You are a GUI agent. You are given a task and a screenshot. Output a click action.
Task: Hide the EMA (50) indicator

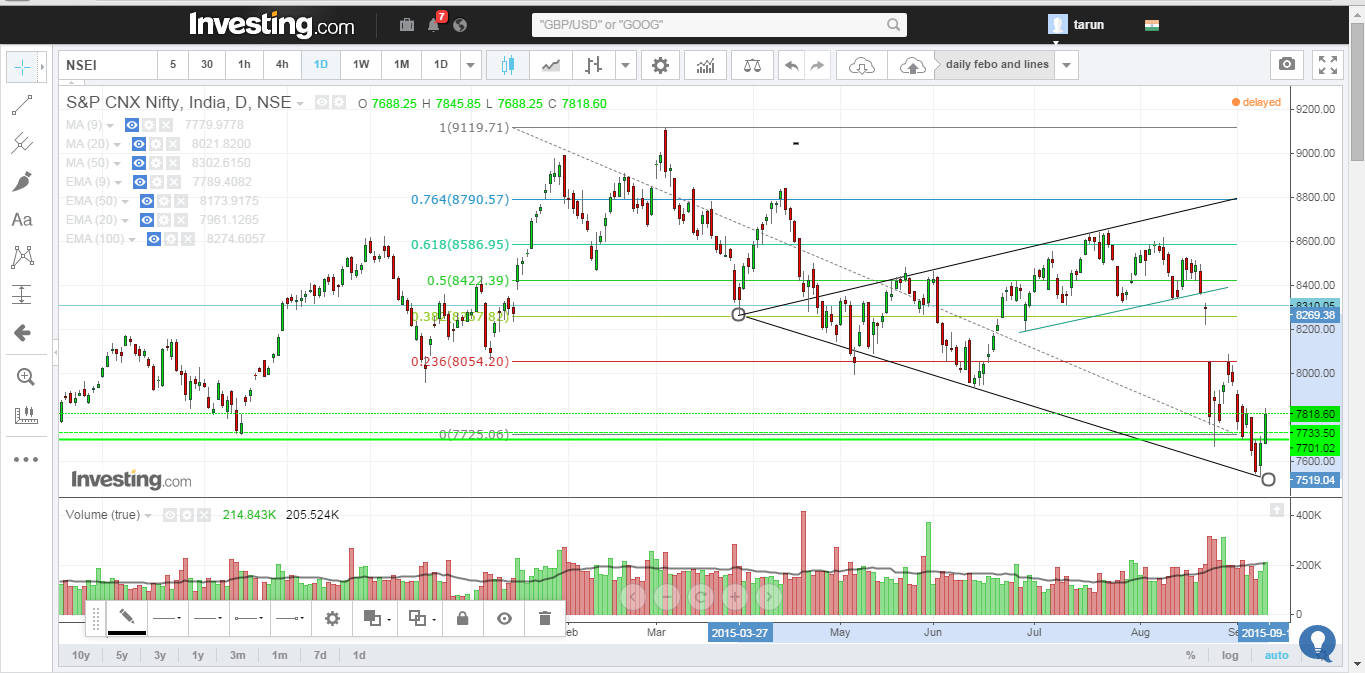pyautogui.click(x=147, y=201)
